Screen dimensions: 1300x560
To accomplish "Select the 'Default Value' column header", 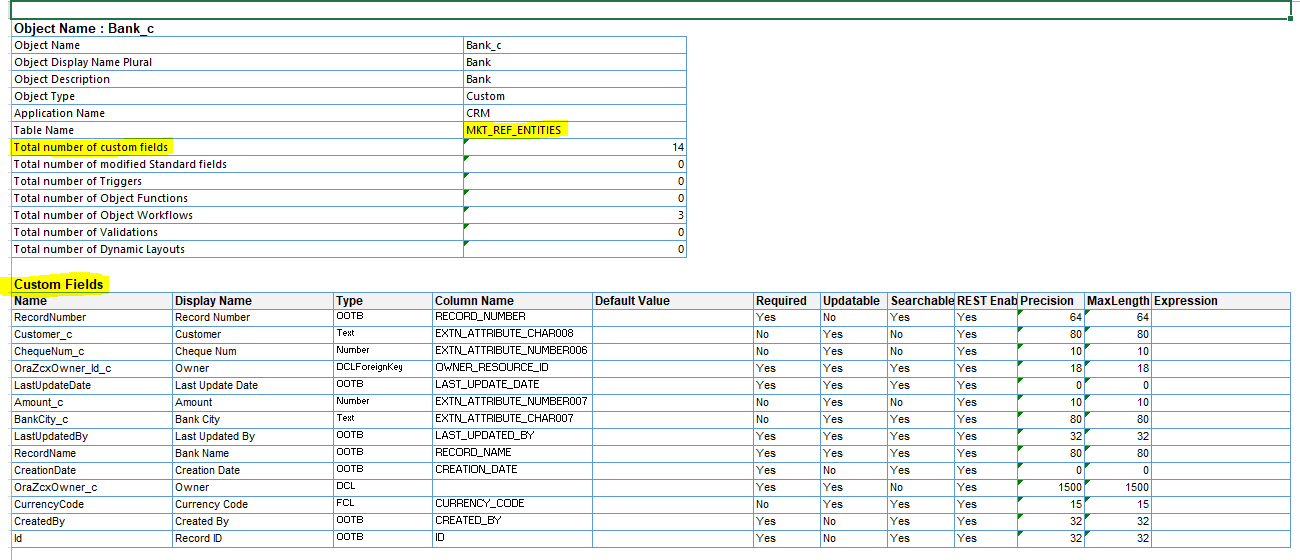I will coord(672,301).
